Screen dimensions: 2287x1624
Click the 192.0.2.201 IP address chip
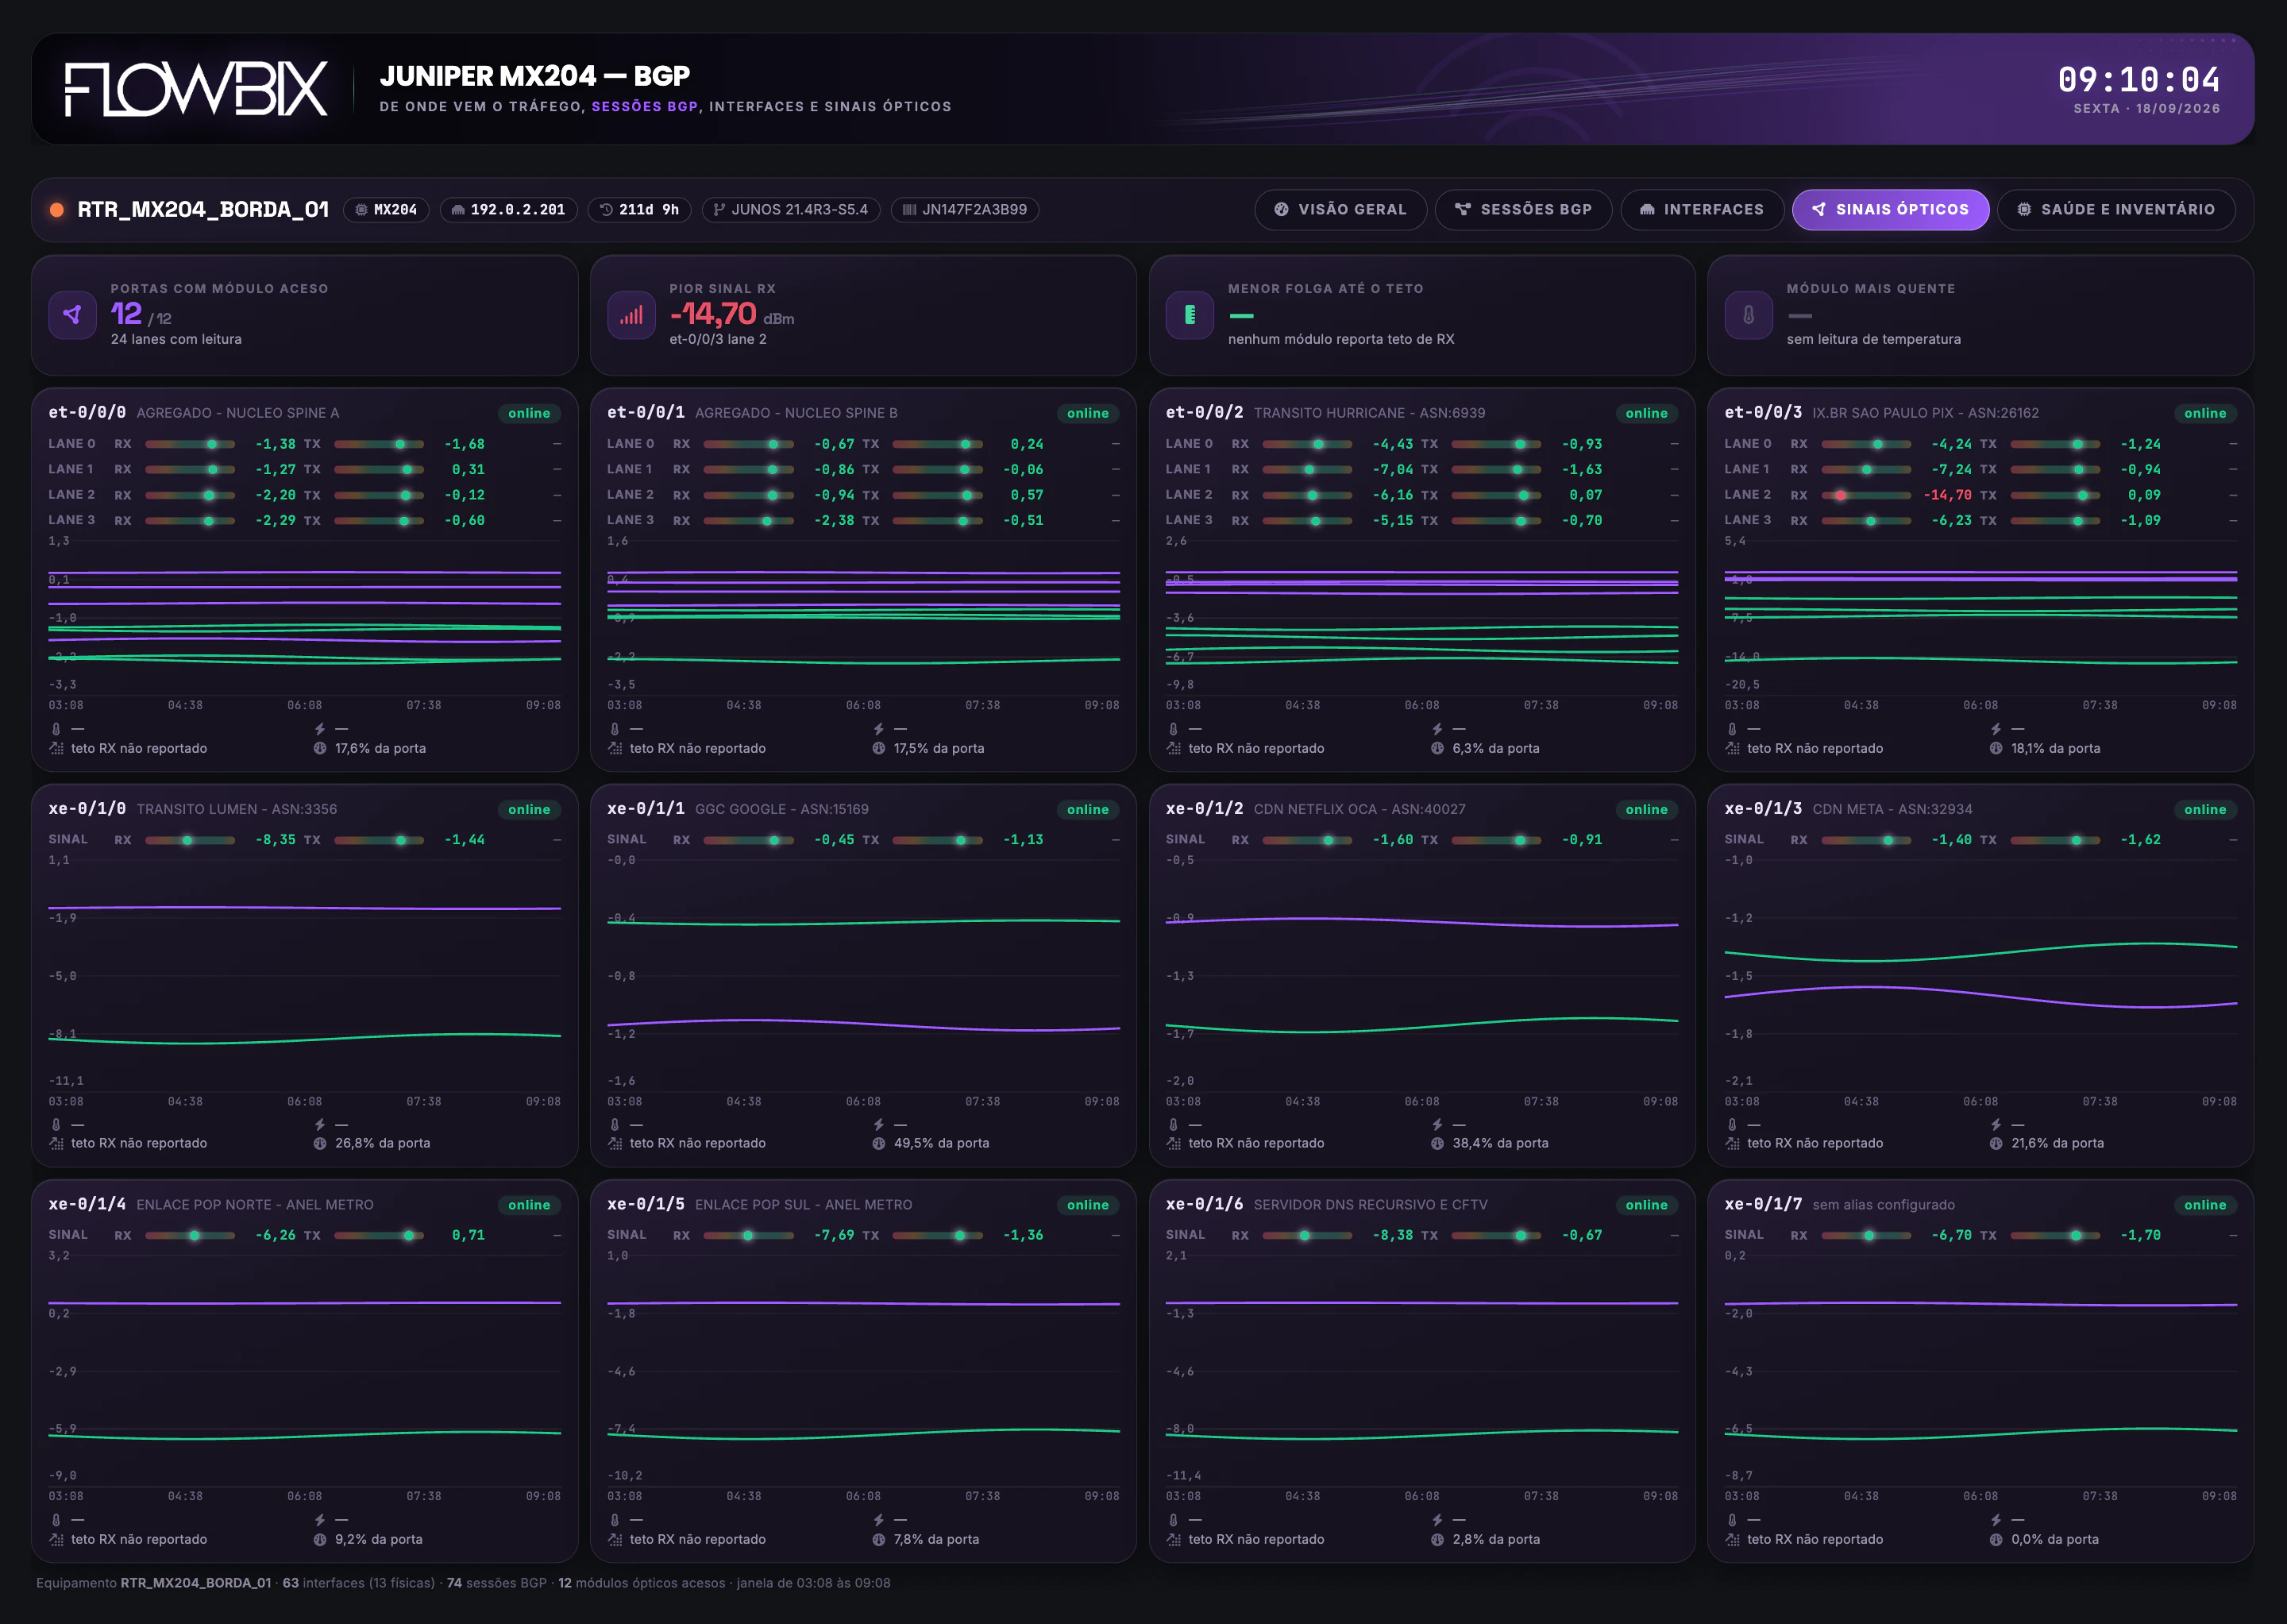tap(508, 210)
